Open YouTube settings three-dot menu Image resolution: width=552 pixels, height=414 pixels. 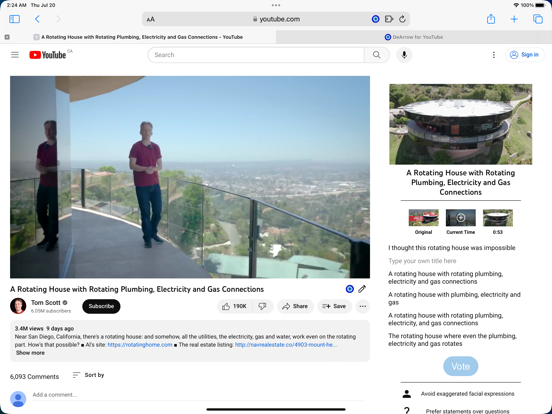494,55
